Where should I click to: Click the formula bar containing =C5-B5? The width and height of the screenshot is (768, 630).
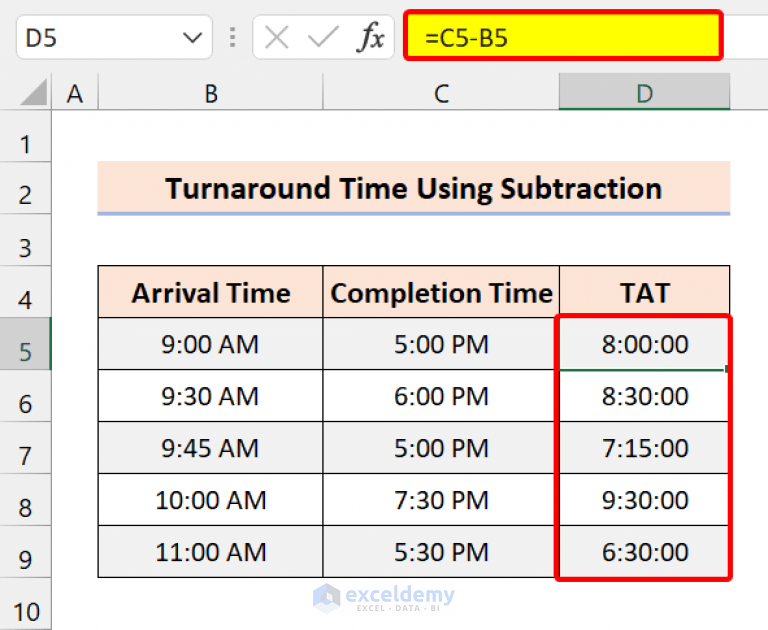(x=563, y=36)
